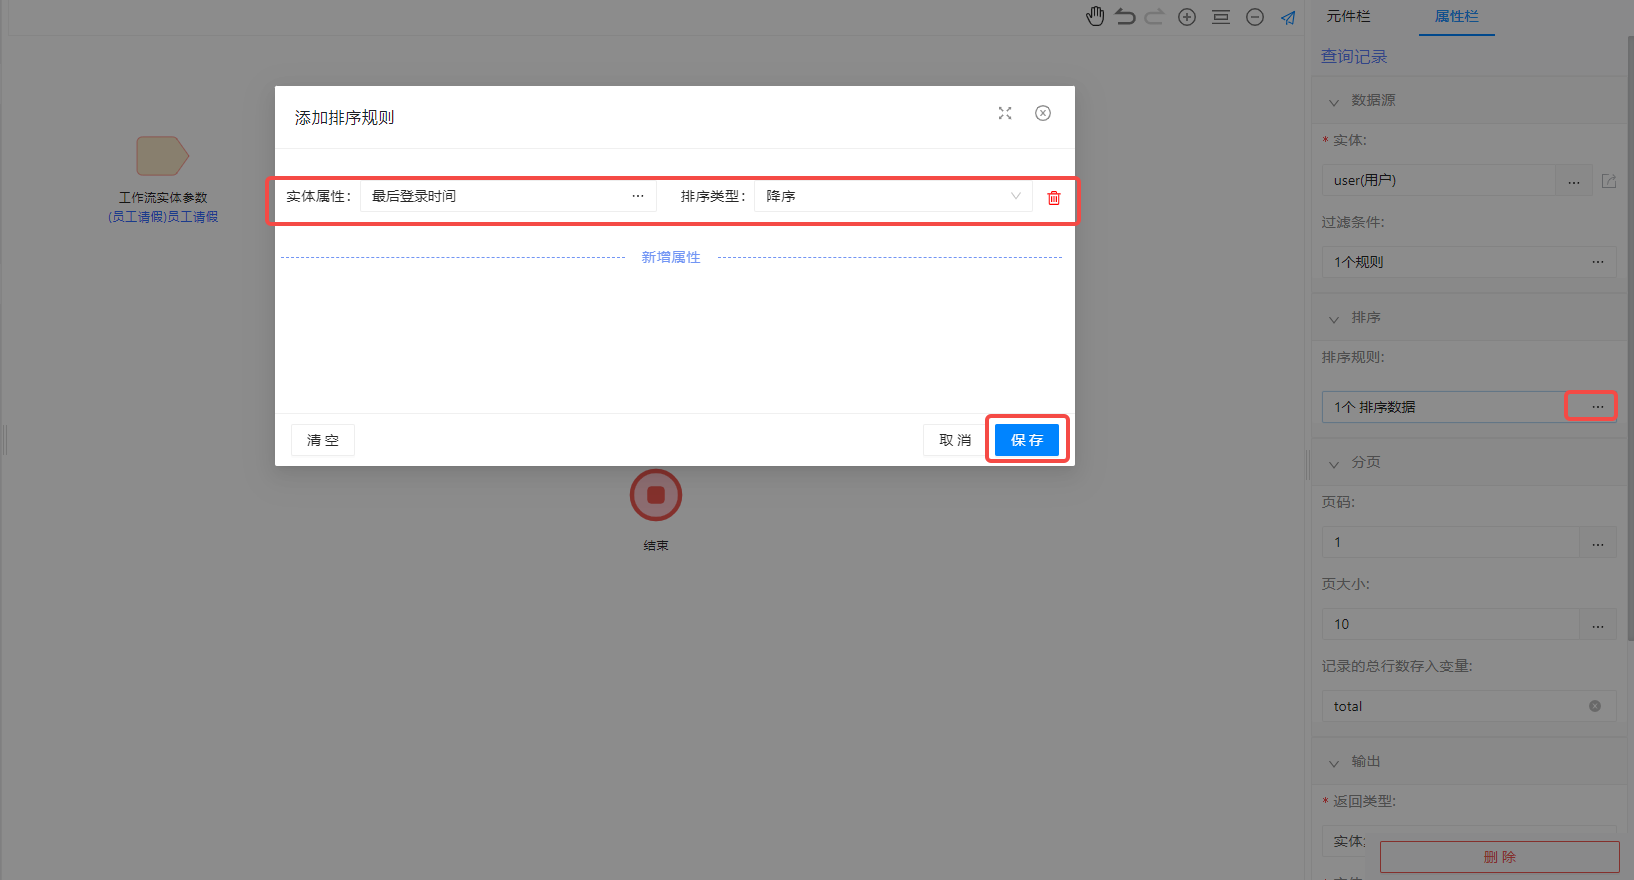Image resolution: width=1634 pixels, height=880 pixels.
Task: Open the 排序类型 dropdown showing 降序
Action: [x=893, y=196]
